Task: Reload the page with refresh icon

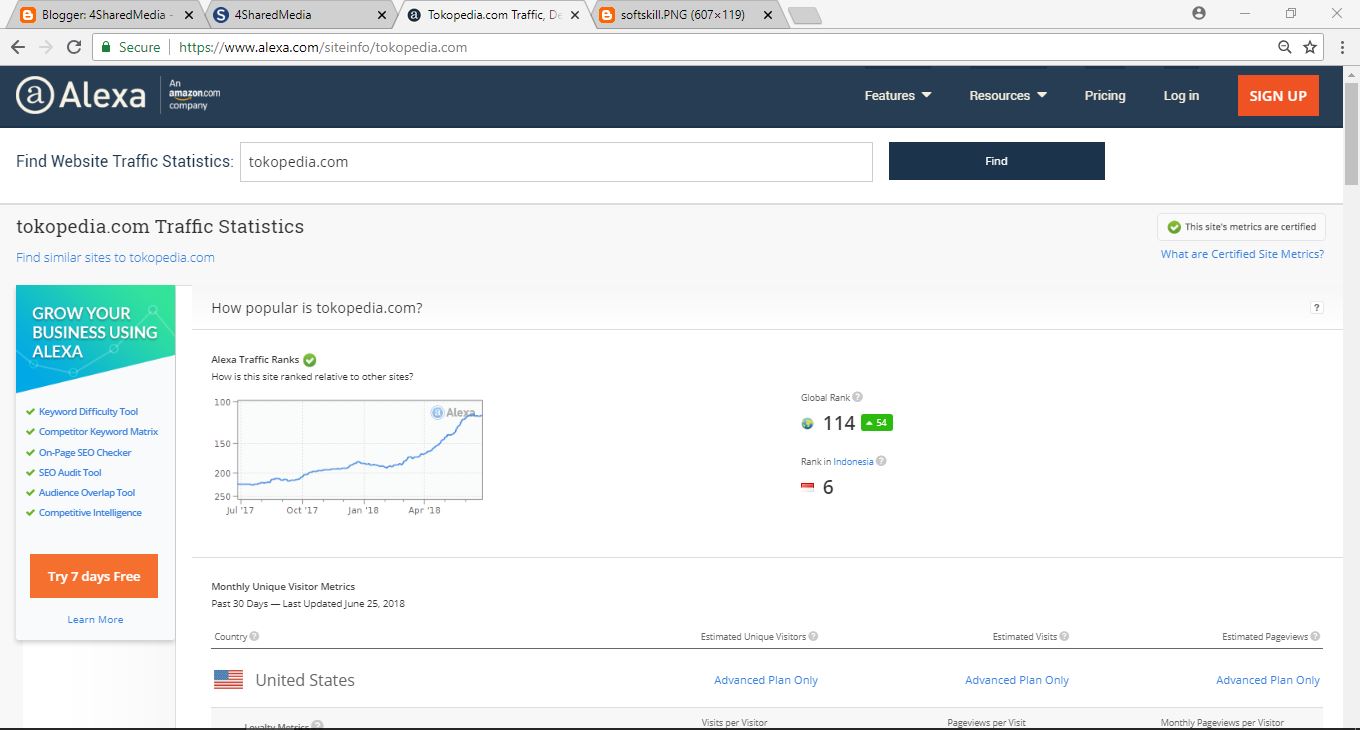Action: (74, 47)
